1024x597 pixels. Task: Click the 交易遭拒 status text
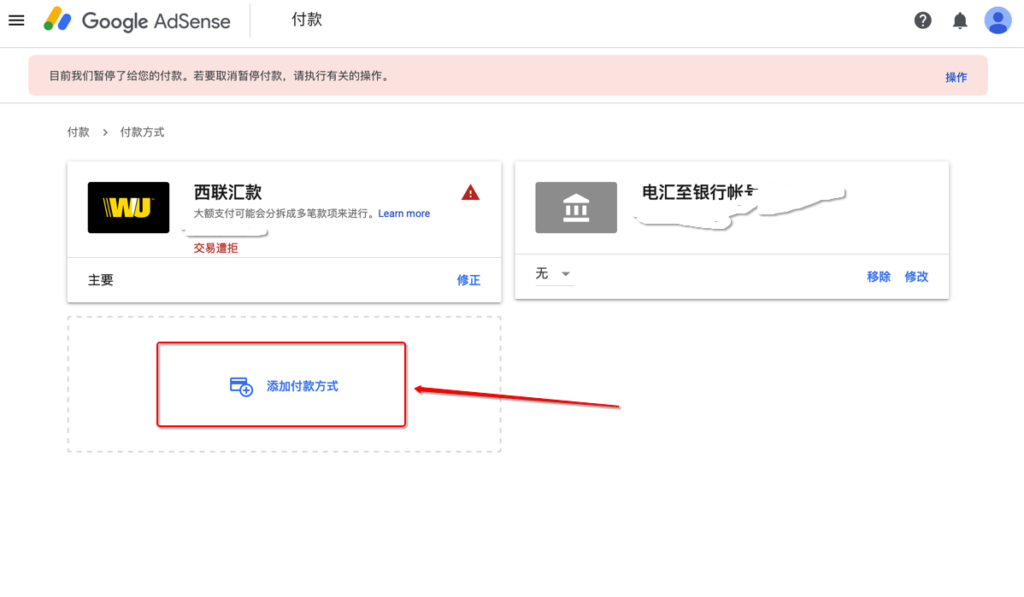[x=216, y=248]
